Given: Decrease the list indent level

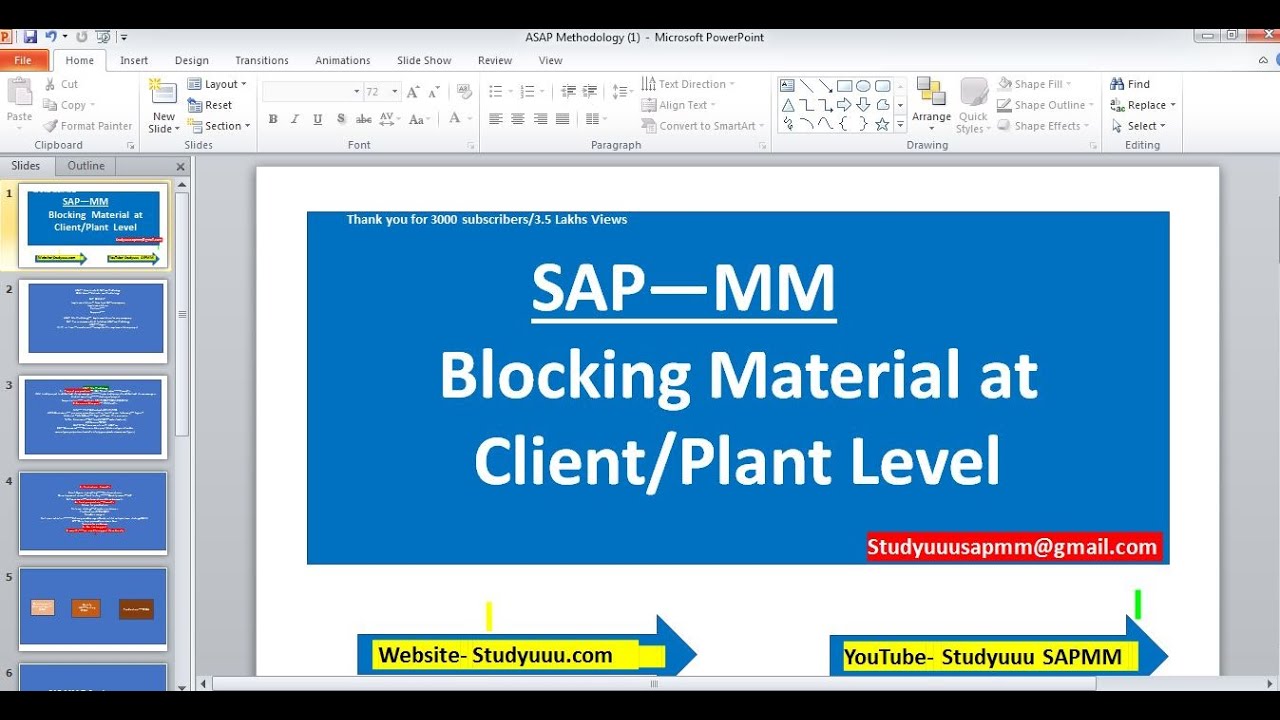Looking at the screenshot, I should (x=568, y=91).
